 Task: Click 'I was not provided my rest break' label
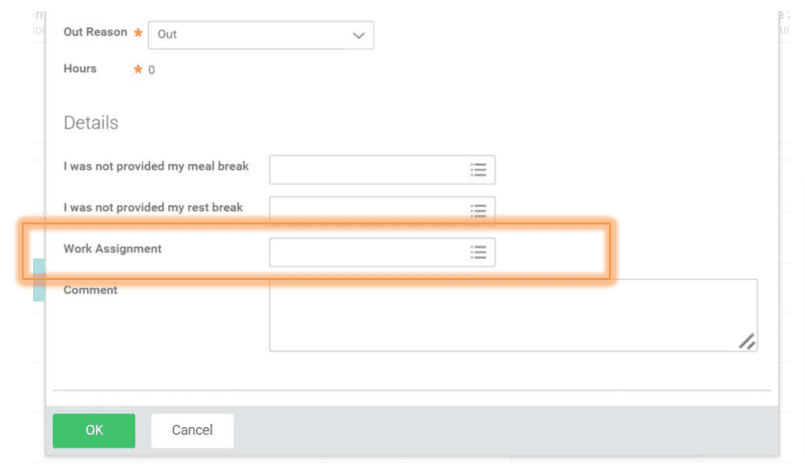153,207
